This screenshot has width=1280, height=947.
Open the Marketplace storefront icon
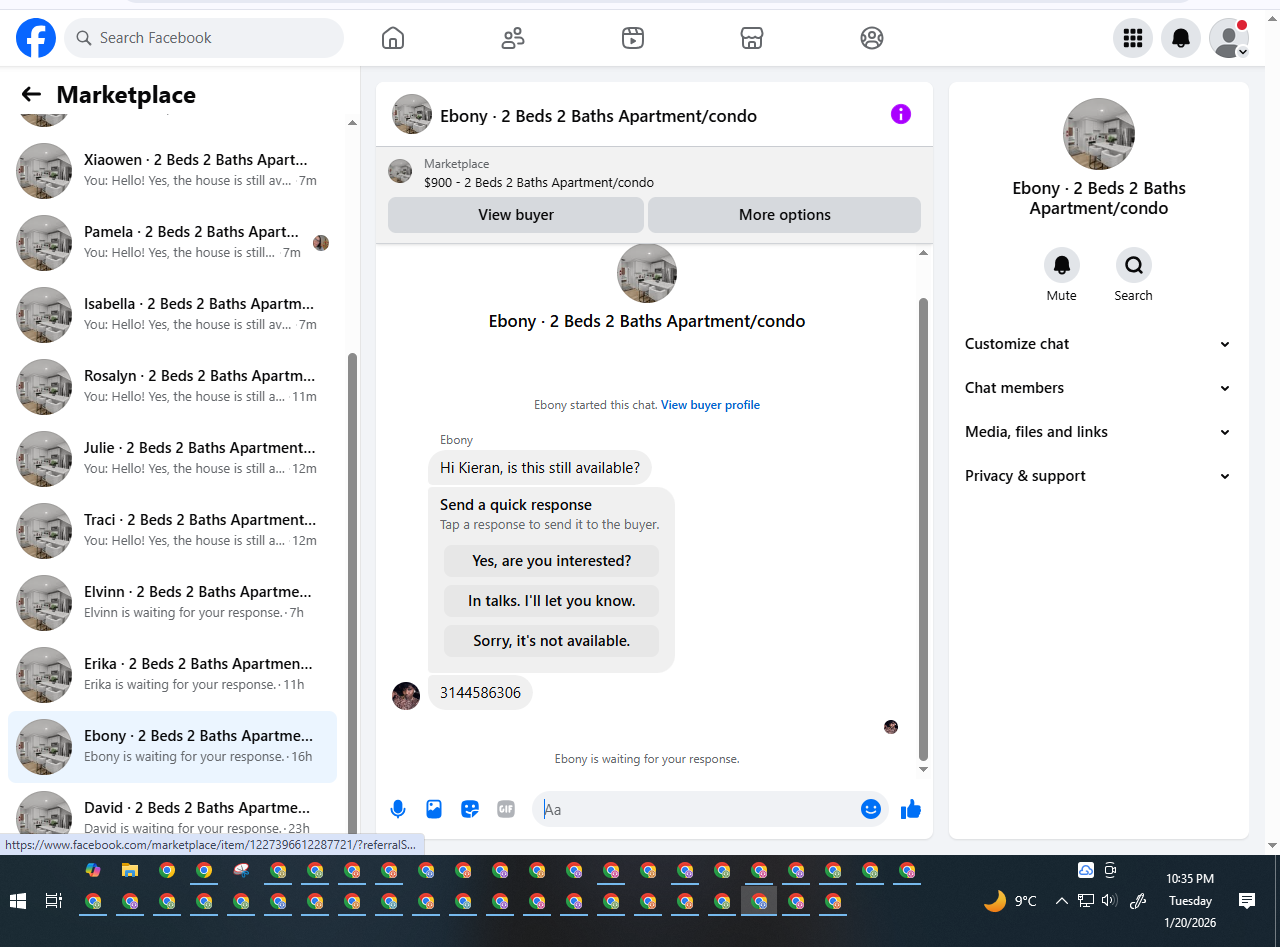[752, 38]
